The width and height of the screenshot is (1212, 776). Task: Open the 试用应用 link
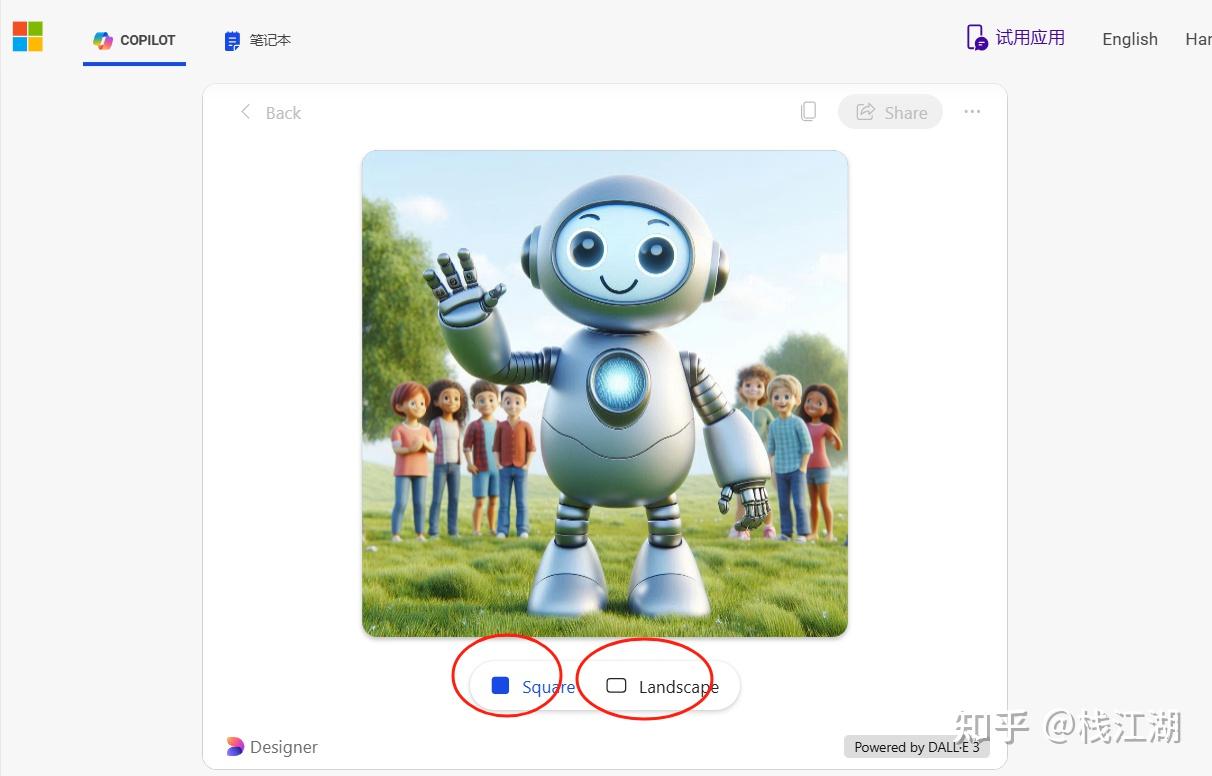1030,38
